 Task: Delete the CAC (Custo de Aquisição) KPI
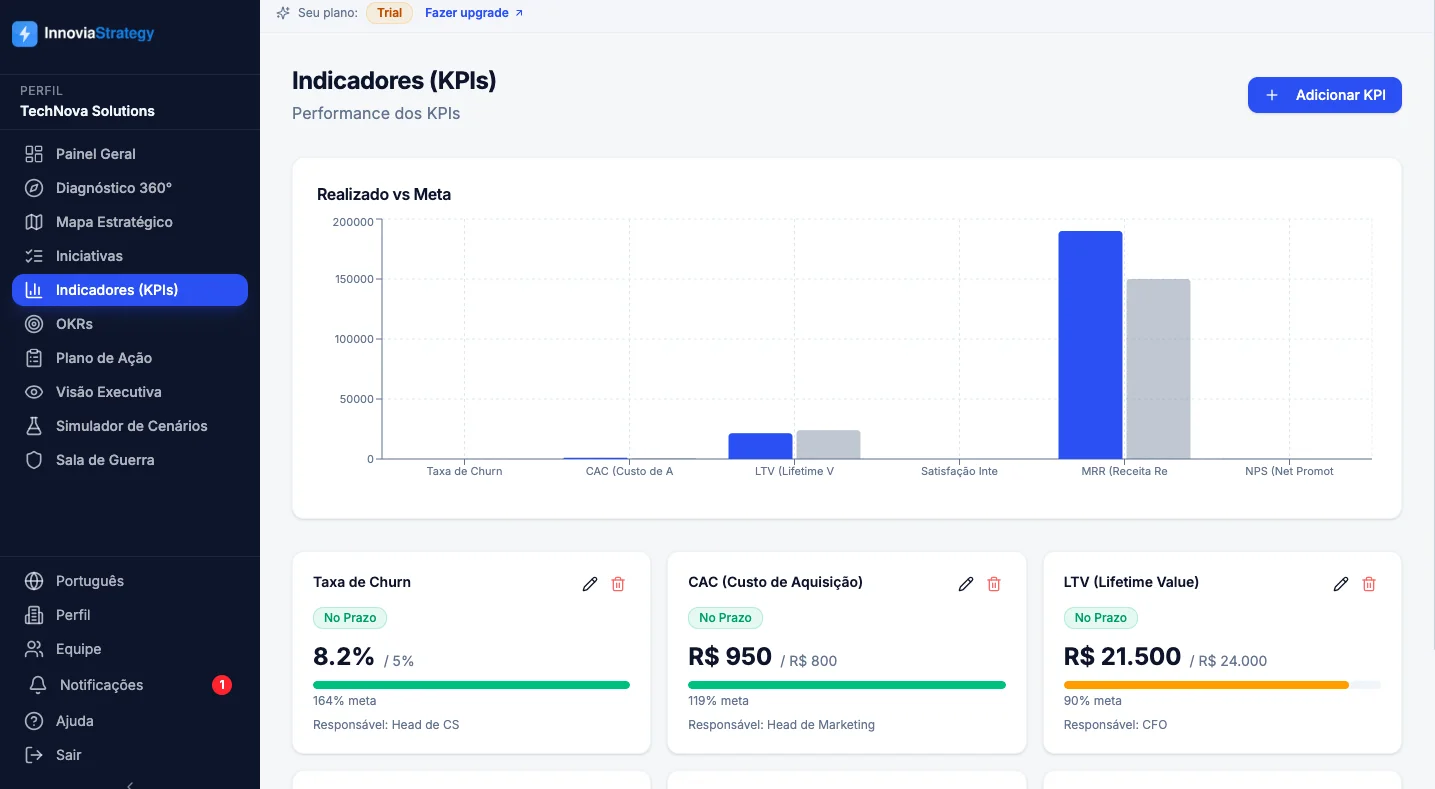pyautogui.click(x=994, y=584)
